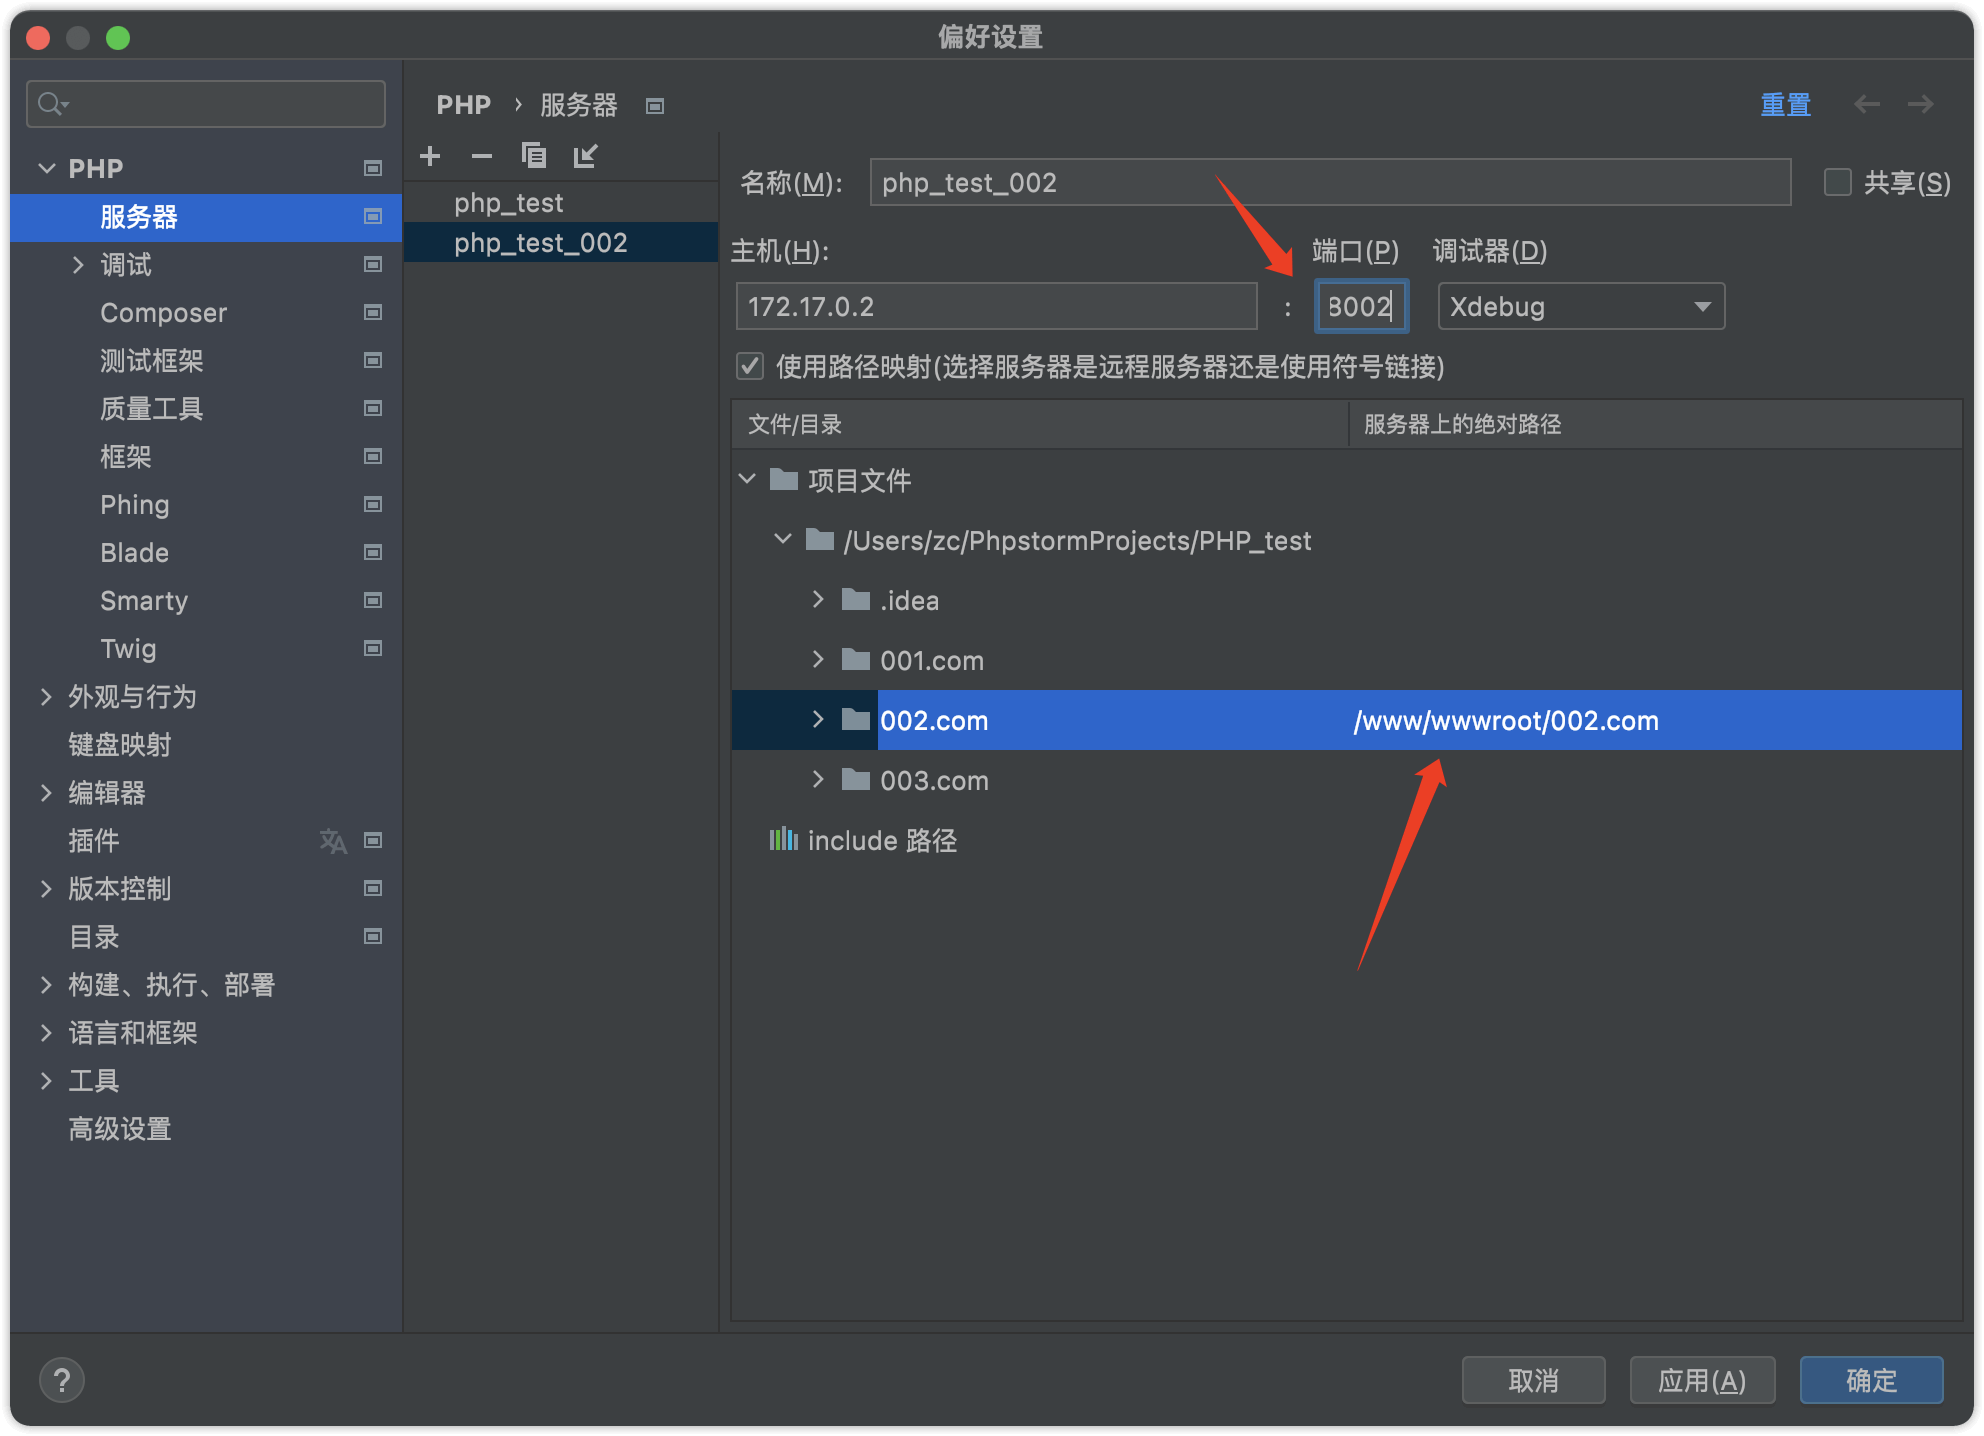Select Composer in the settings sidebar

(x=164, y=313)
